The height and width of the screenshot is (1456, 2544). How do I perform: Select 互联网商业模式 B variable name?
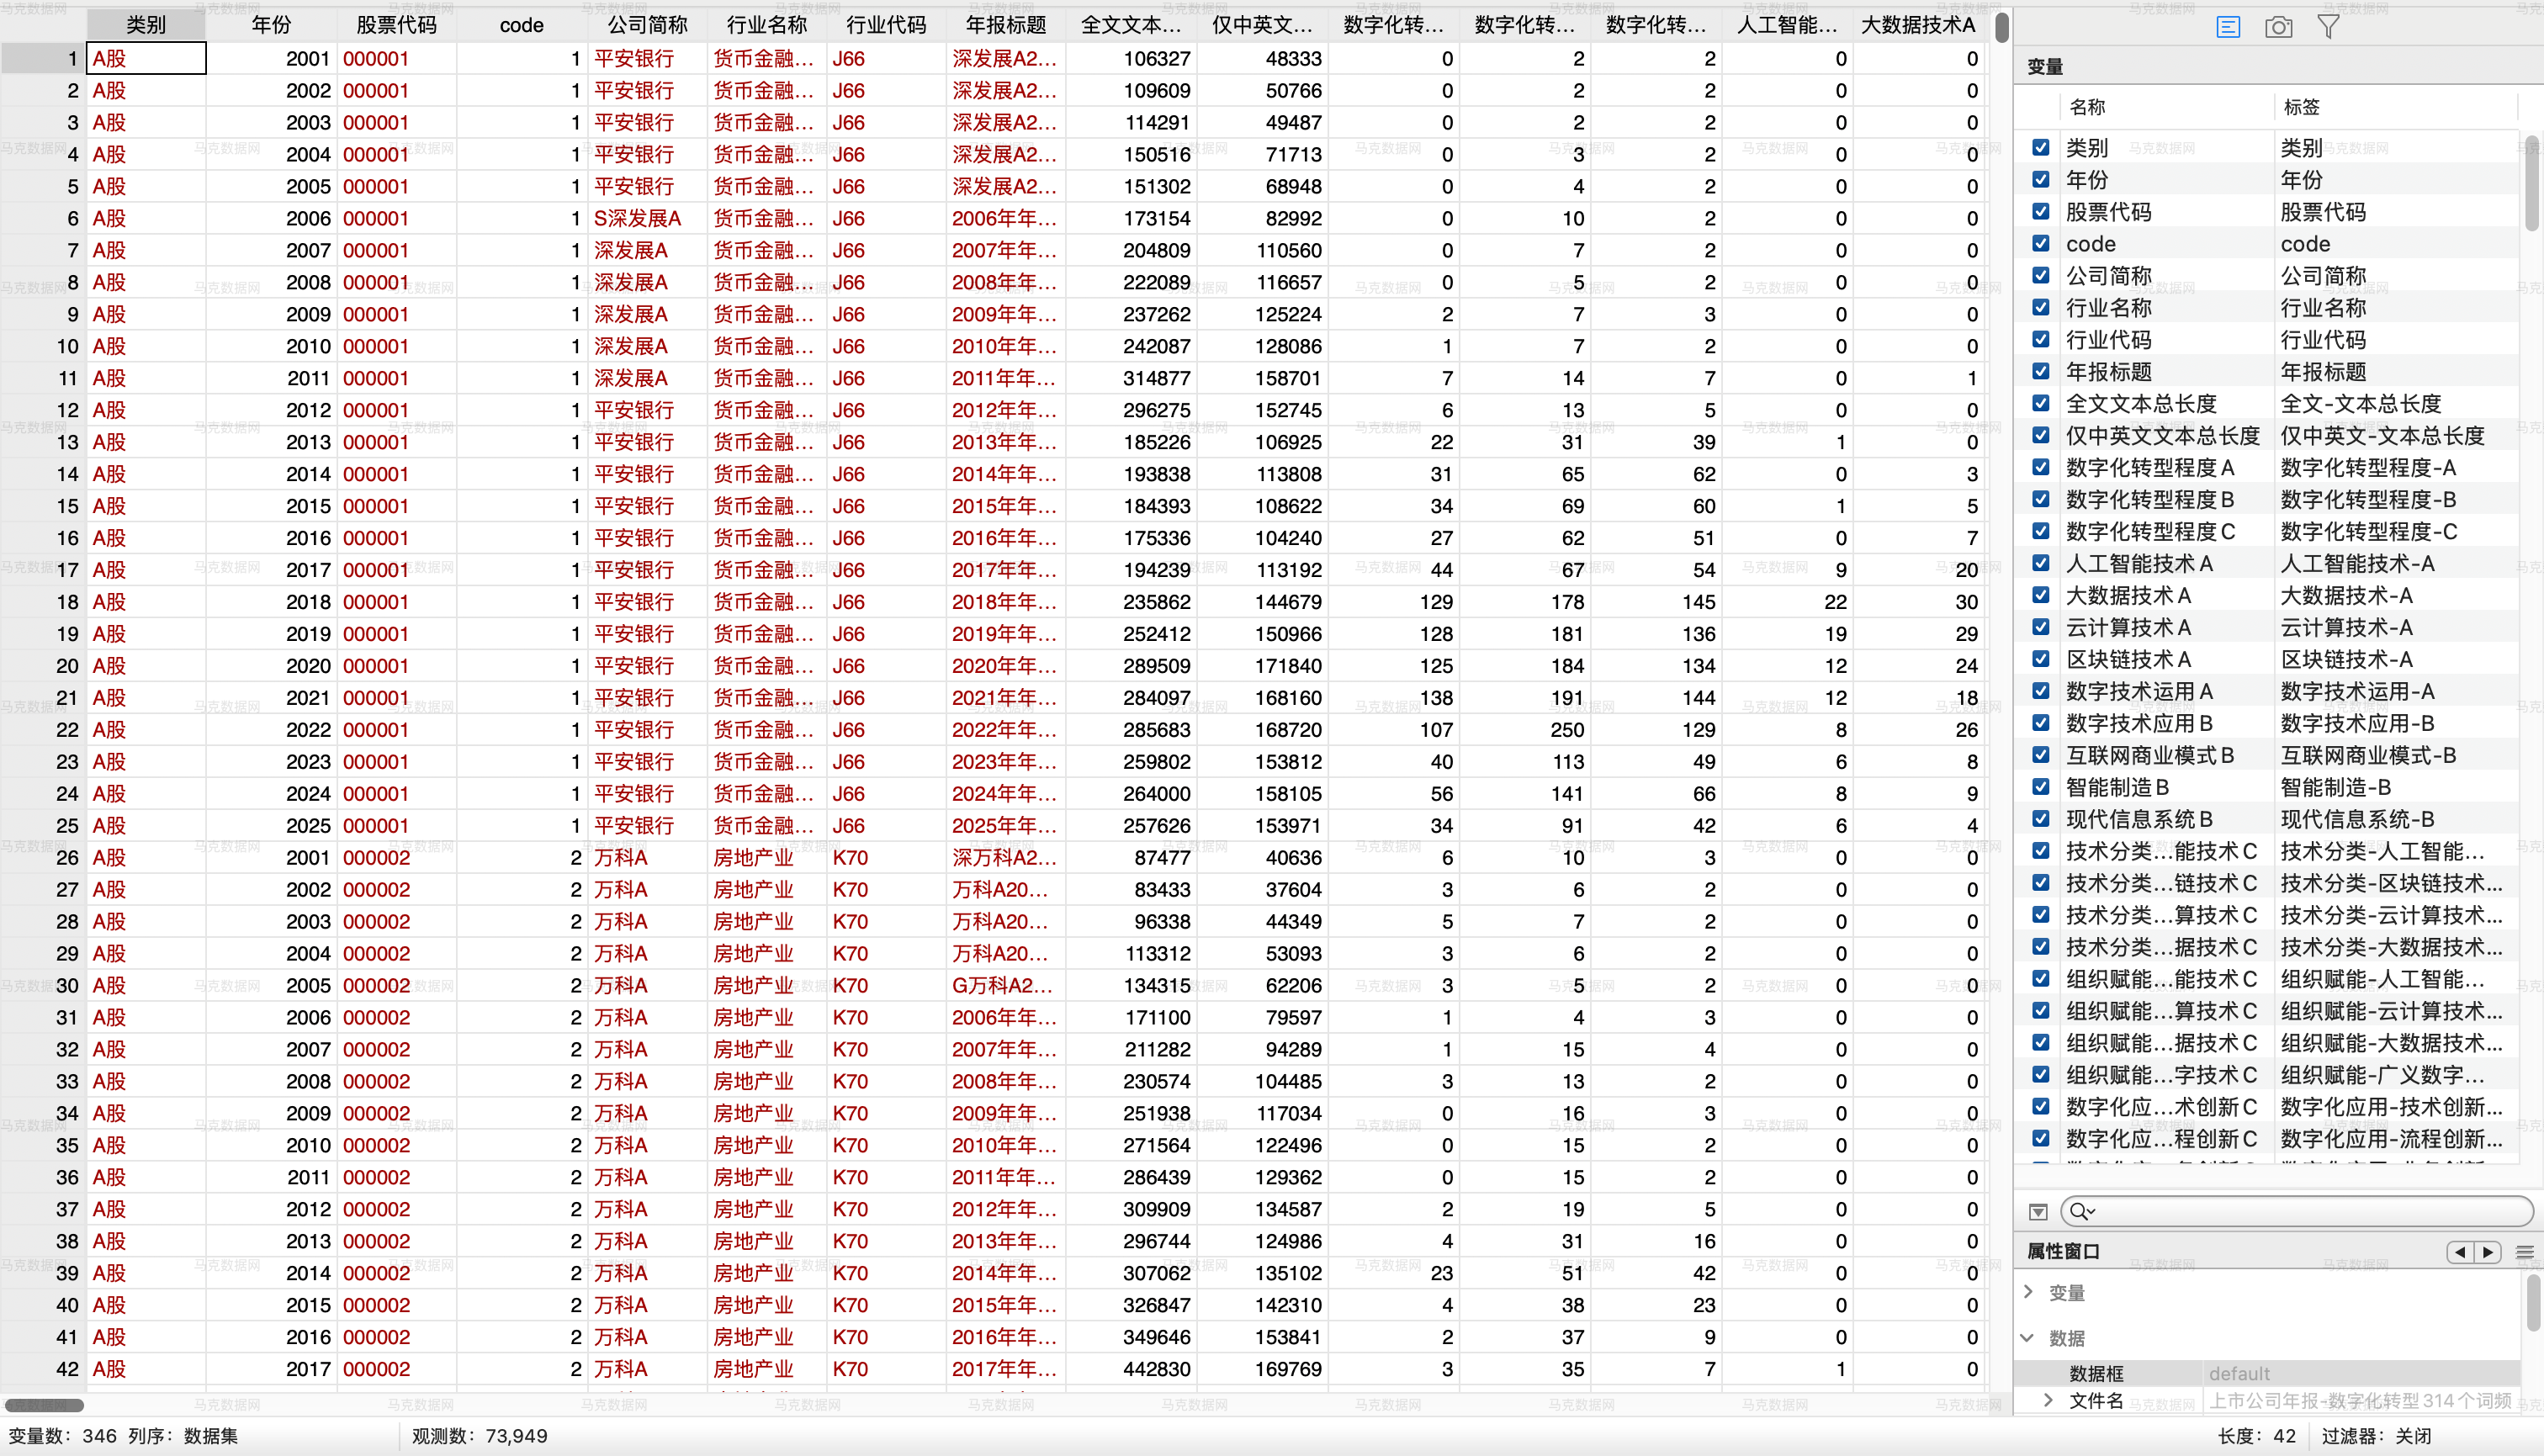[2150, 756]
